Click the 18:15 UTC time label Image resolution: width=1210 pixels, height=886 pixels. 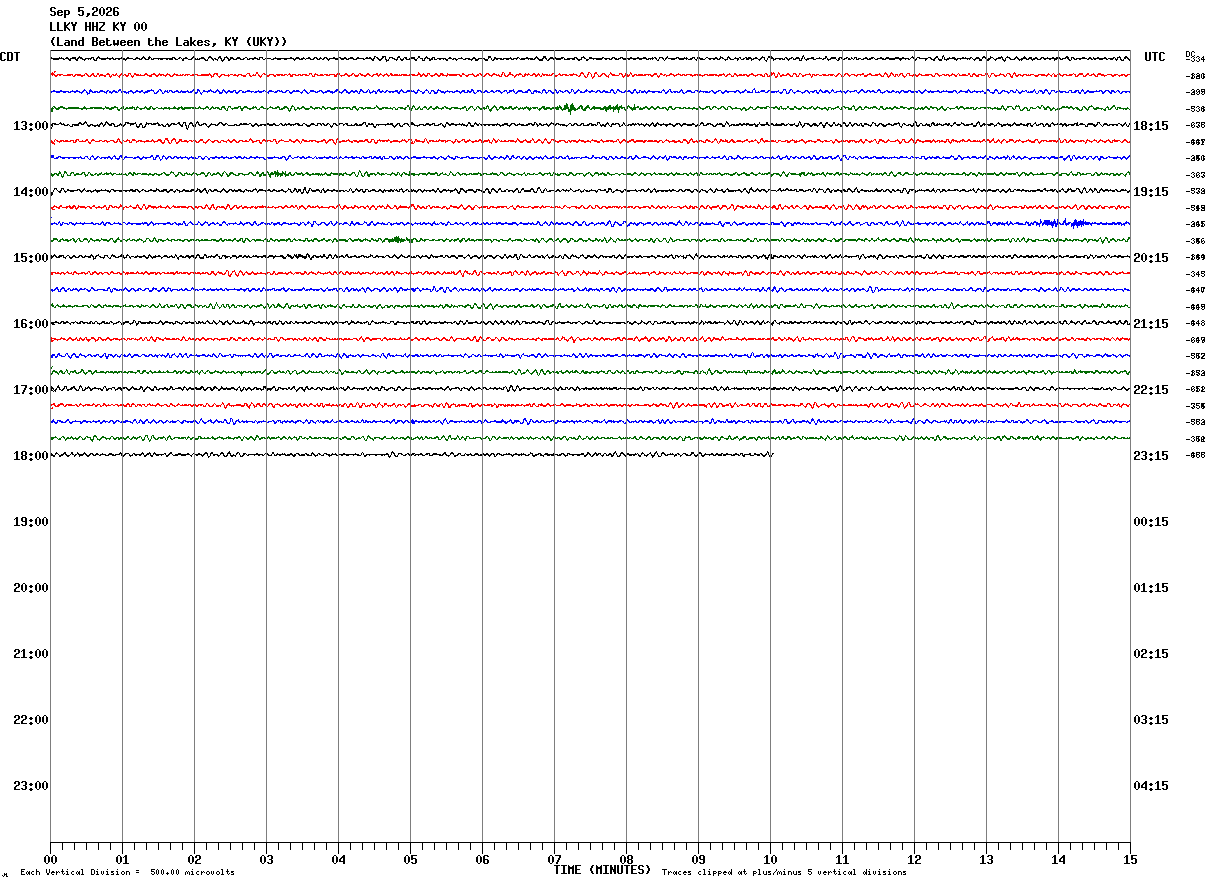coord(1151,126)
